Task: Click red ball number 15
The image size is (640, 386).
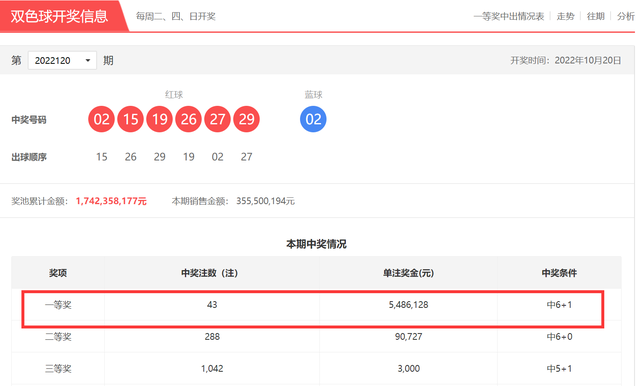Action: pos(131,119)
